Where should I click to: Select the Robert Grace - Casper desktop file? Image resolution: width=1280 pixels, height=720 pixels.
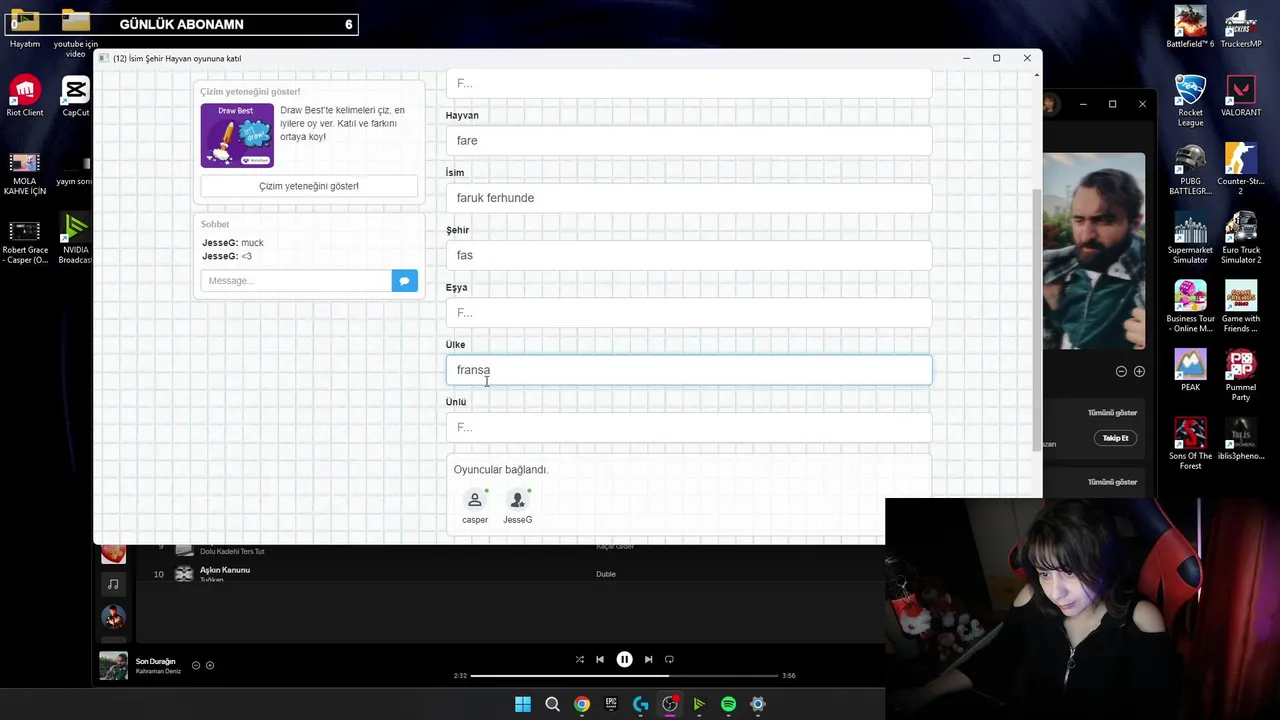(25, 241)
